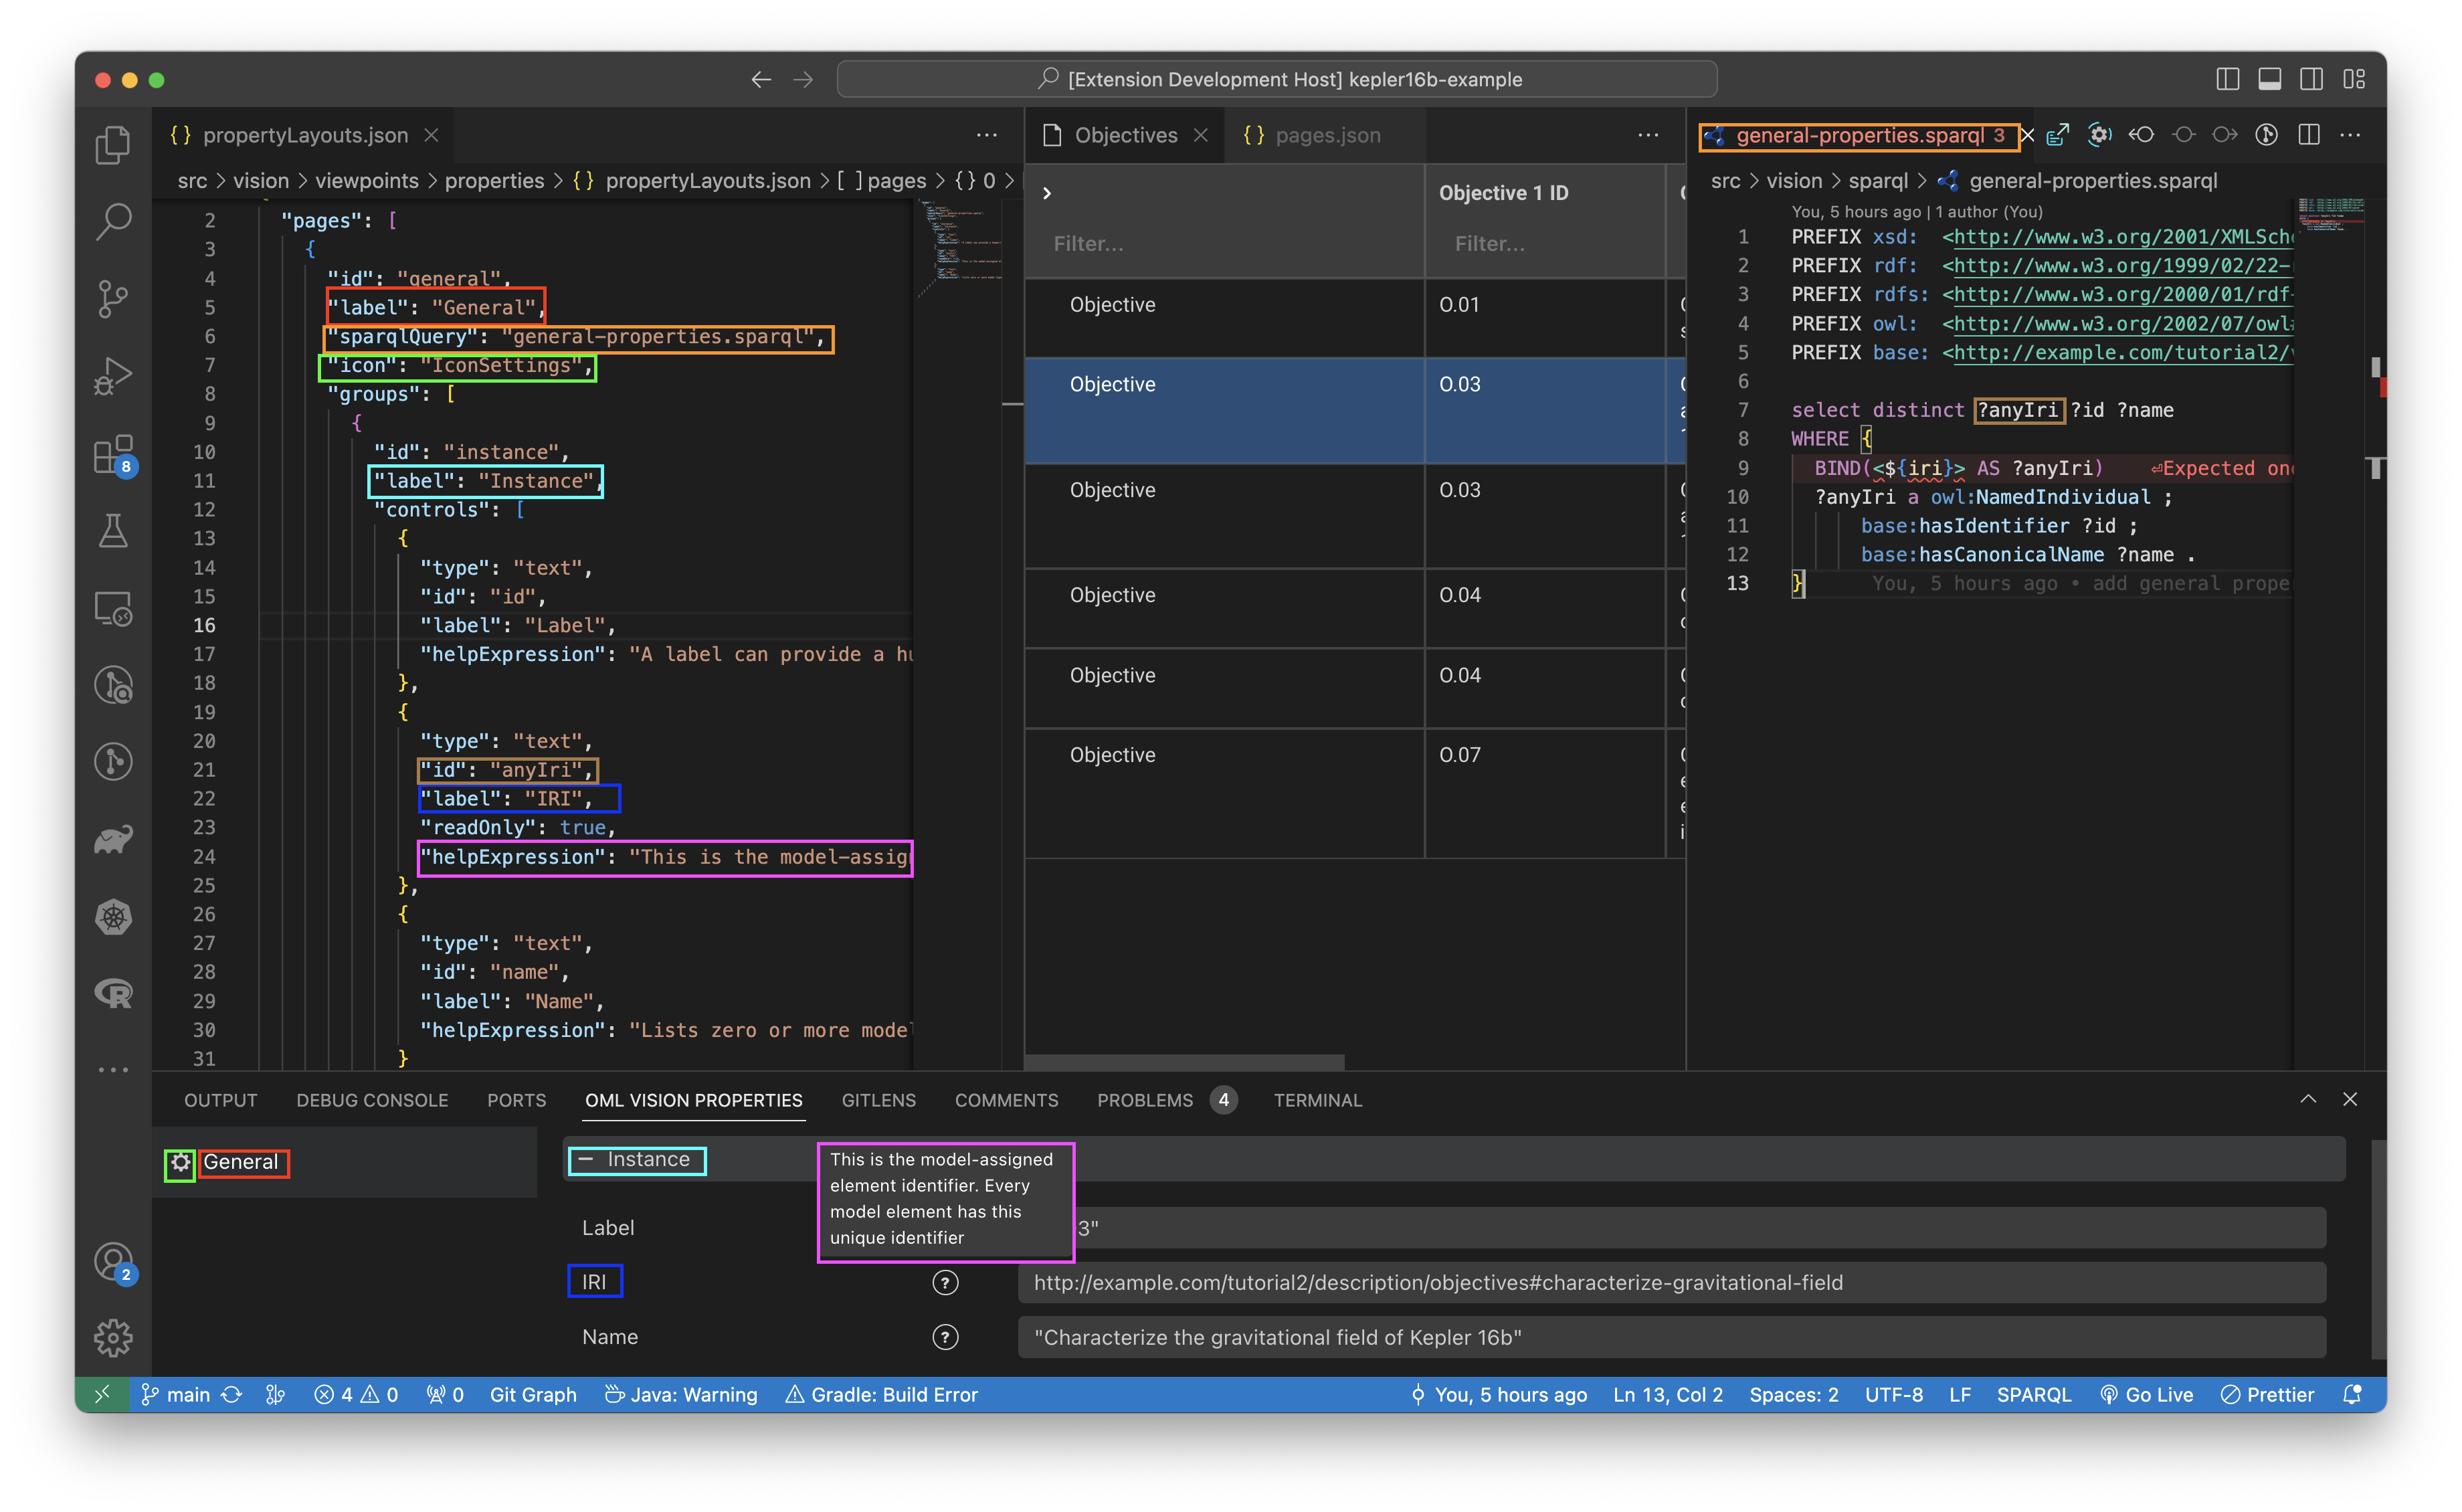Screen dimensions: 2462x1512
Task: Click the first column Filter field
Action: click(x=1225, y=244)
